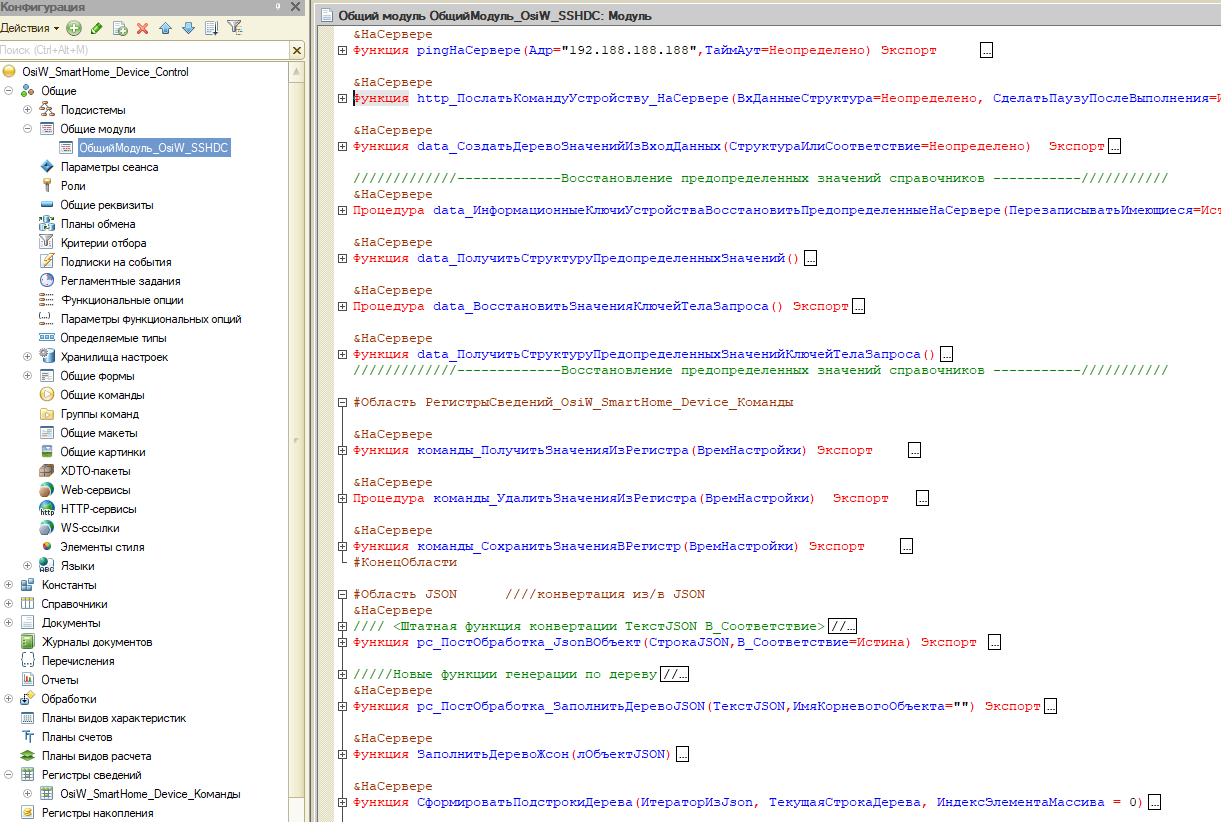Click the Copy object icon

point(120,28)
